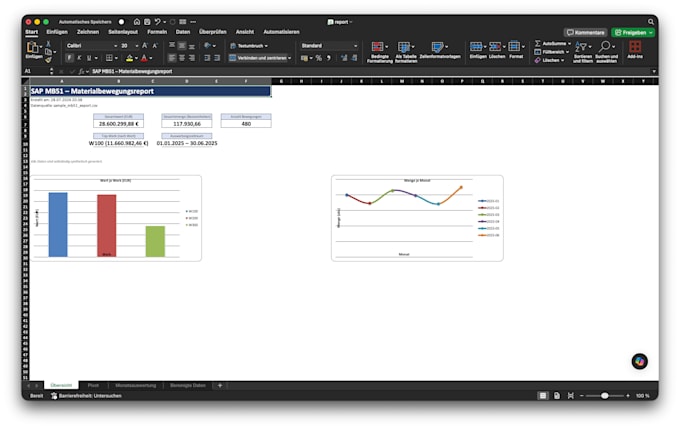
Task: Open the Seitenlayout ribbon tab
Action: [x=123, y=32]
